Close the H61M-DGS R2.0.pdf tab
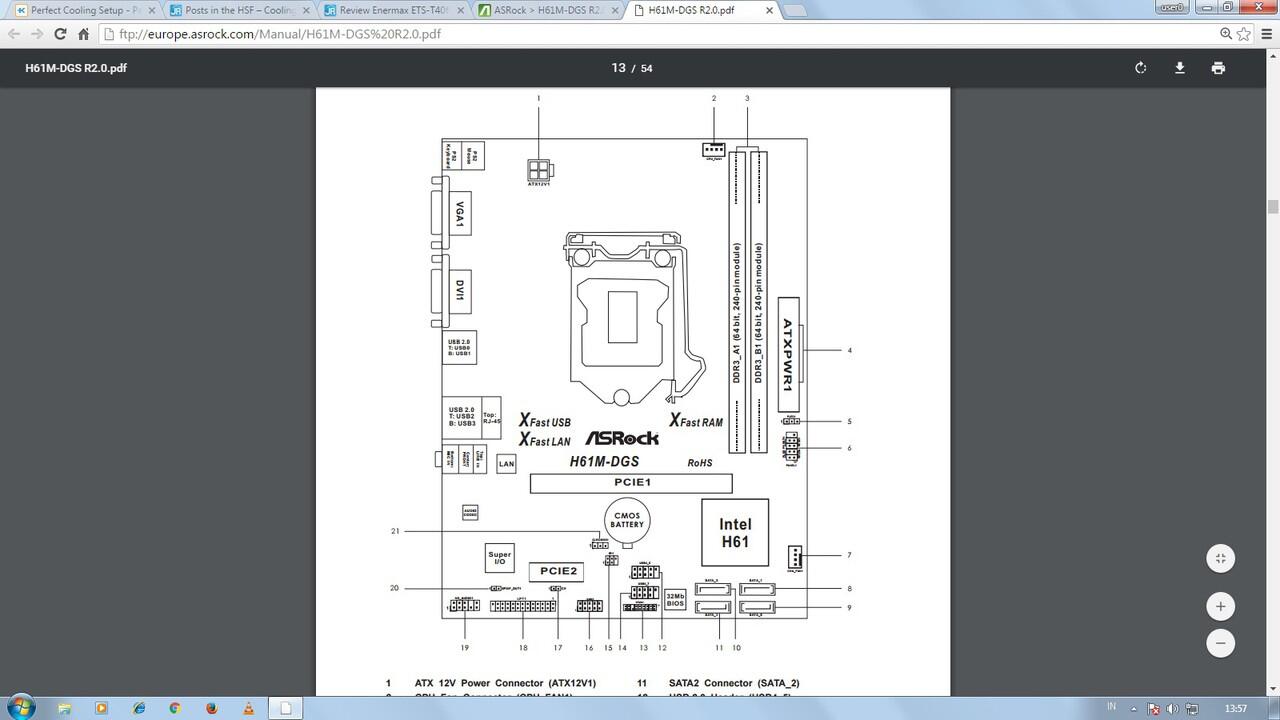 click(x=770, y=10)
